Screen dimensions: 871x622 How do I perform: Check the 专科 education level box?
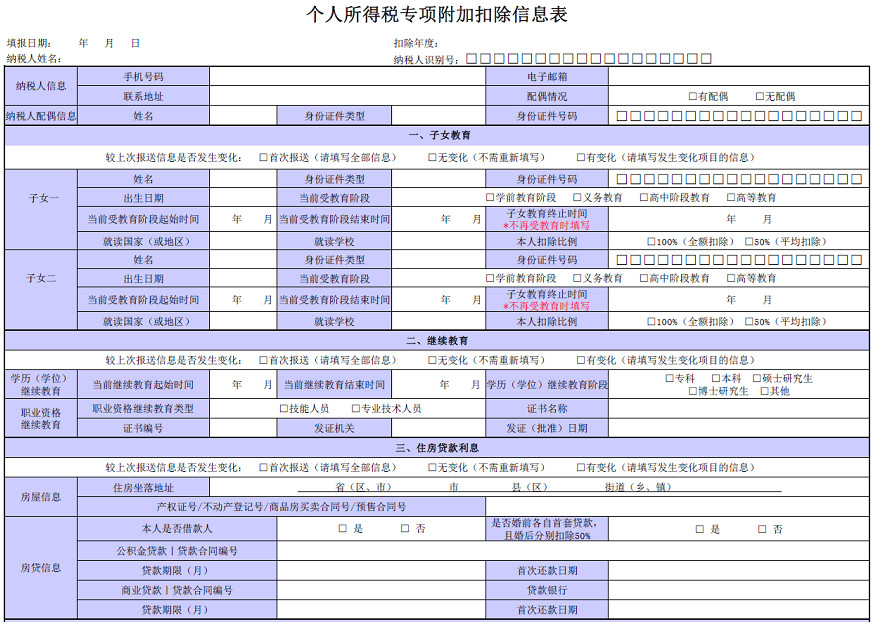670,379
